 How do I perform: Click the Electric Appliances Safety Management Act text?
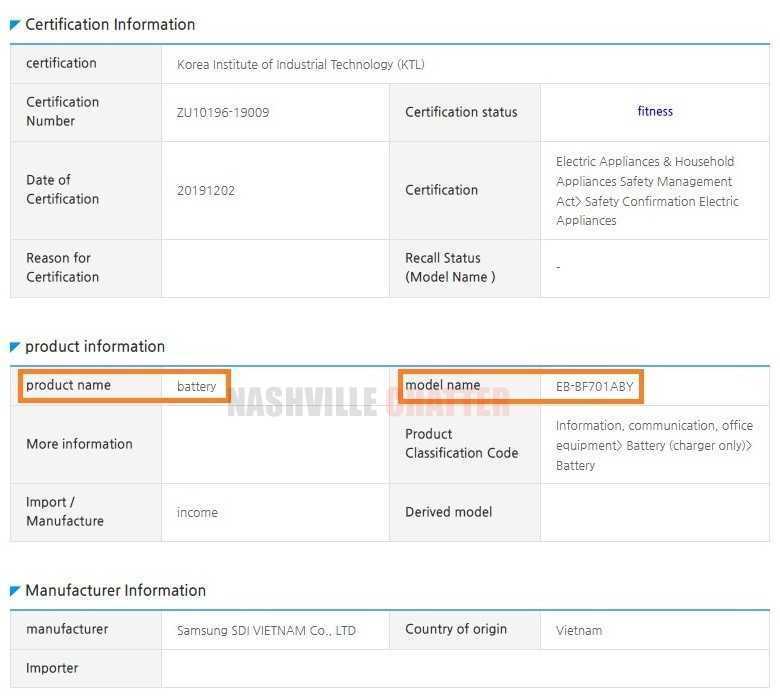647,191
